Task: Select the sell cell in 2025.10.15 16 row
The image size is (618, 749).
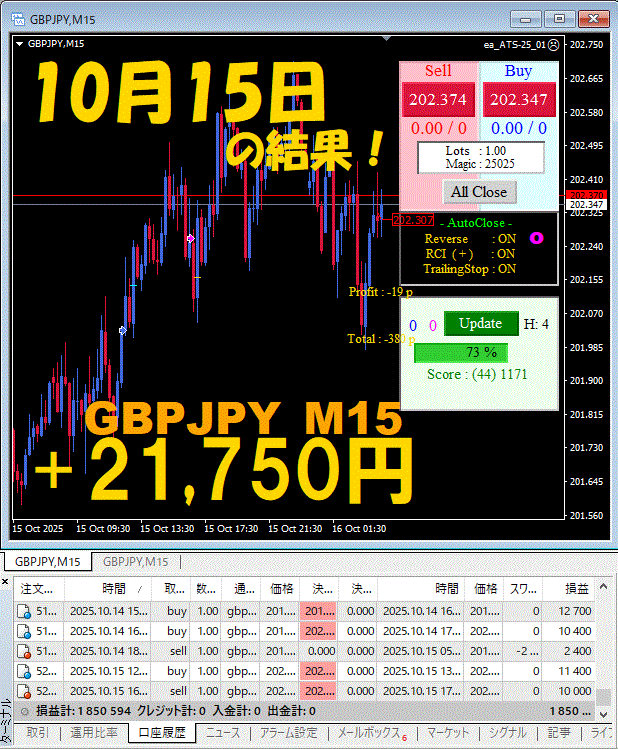Action: [171, 691]
